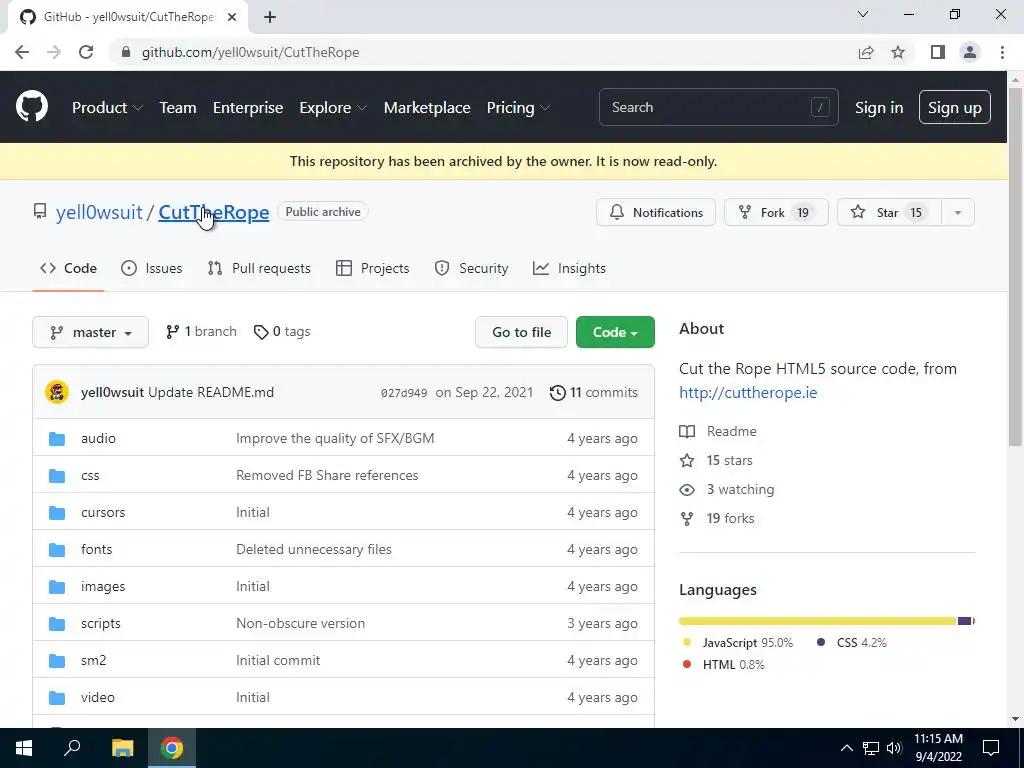The height and width of the screenshot is (768, 1024).
Task: View the 1 branch list
Action: [201, 332]
